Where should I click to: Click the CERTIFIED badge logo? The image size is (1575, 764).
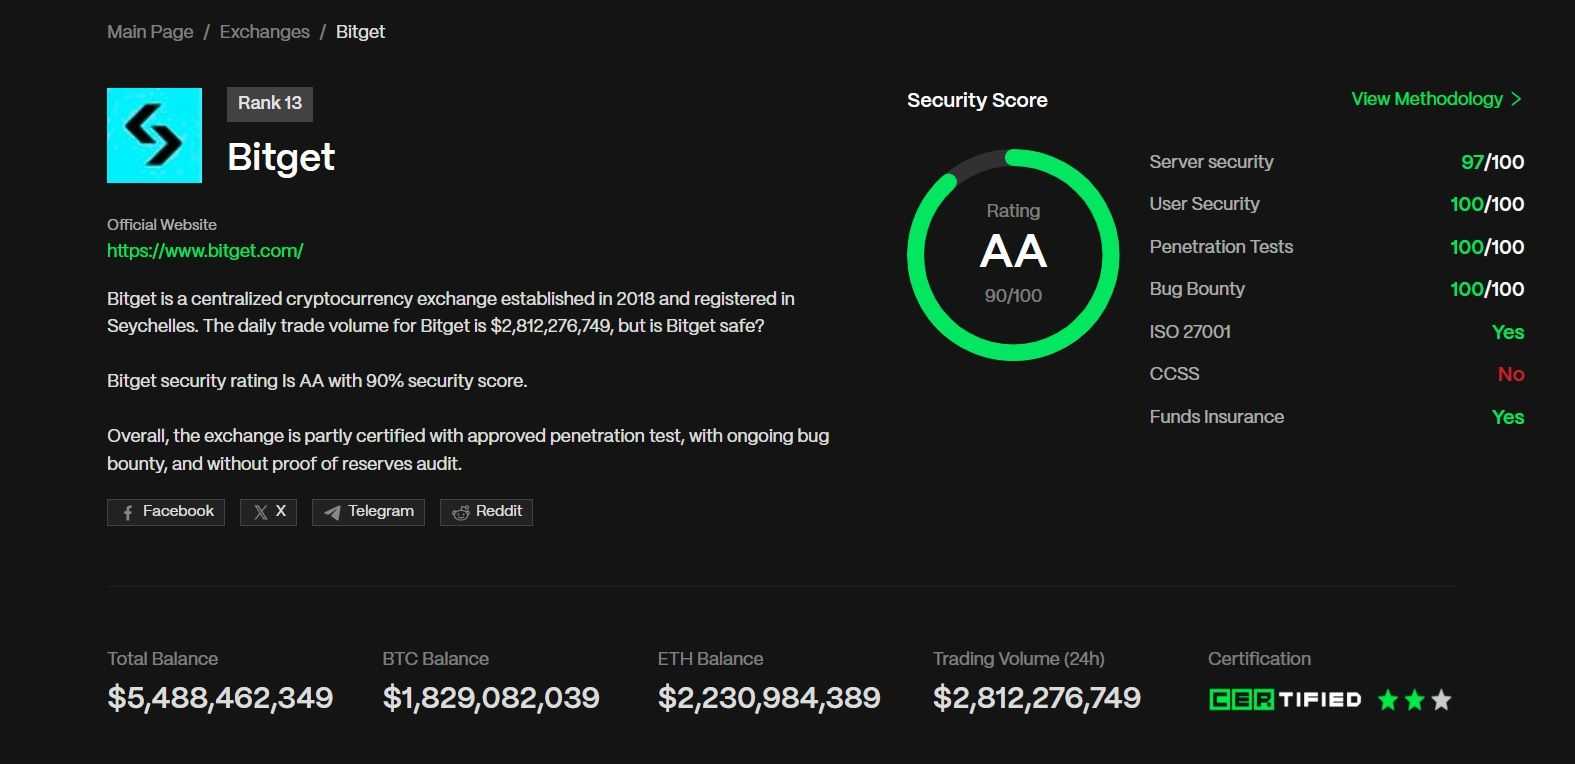coord(1285,699)
